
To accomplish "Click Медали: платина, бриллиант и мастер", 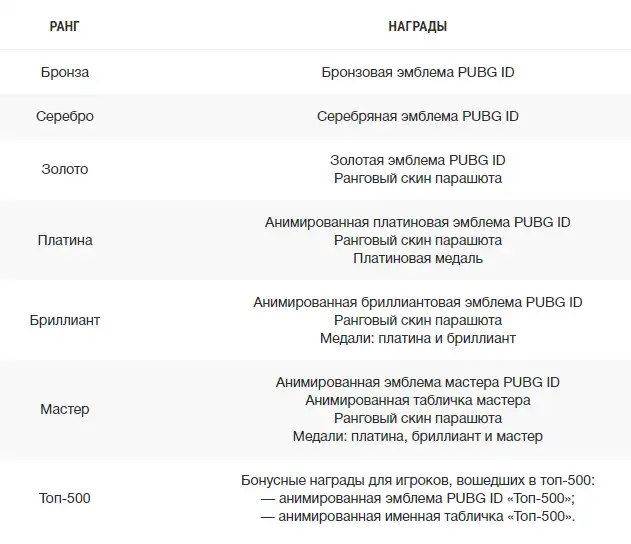I will (418, 436).
